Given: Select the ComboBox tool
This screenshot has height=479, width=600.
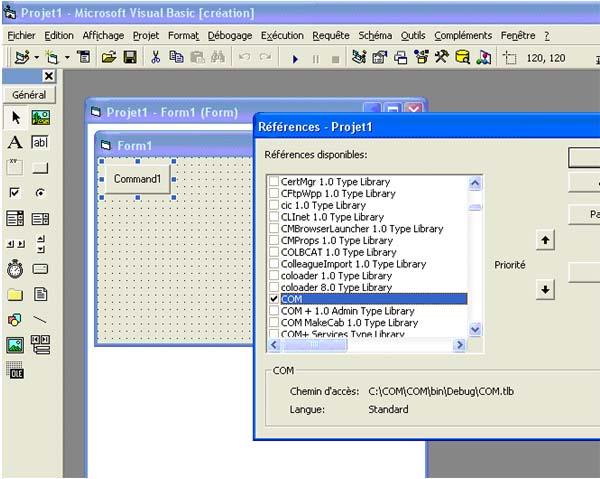Looking at the screenshot, I should pyautogui.click(x=15, y=218).
